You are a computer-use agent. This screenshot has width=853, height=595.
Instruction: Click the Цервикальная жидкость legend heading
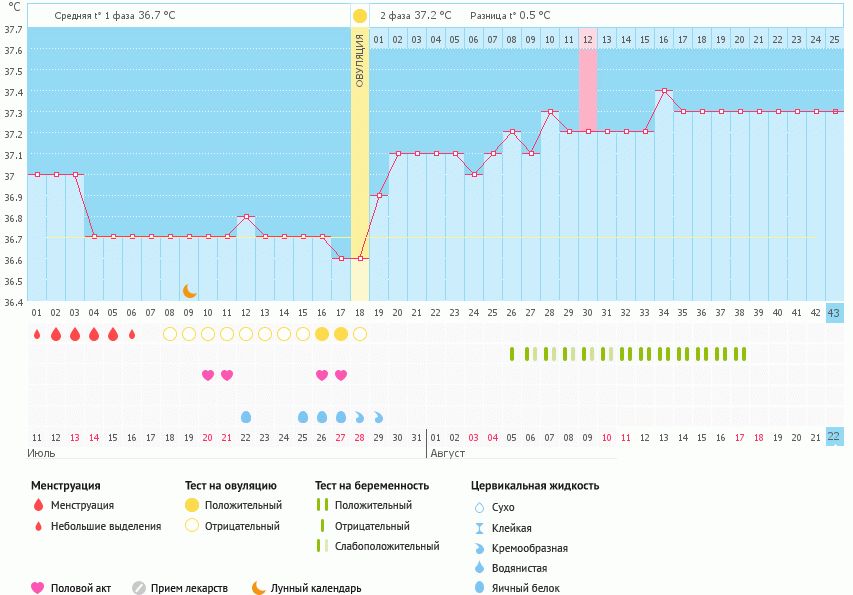535,486
